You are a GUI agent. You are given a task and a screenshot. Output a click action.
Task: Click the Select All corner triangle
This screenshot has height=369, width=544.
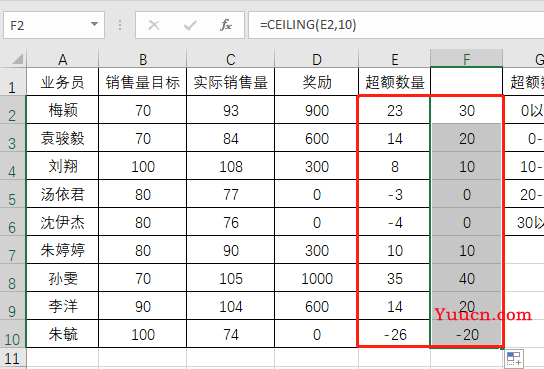(x=18, y=59)
